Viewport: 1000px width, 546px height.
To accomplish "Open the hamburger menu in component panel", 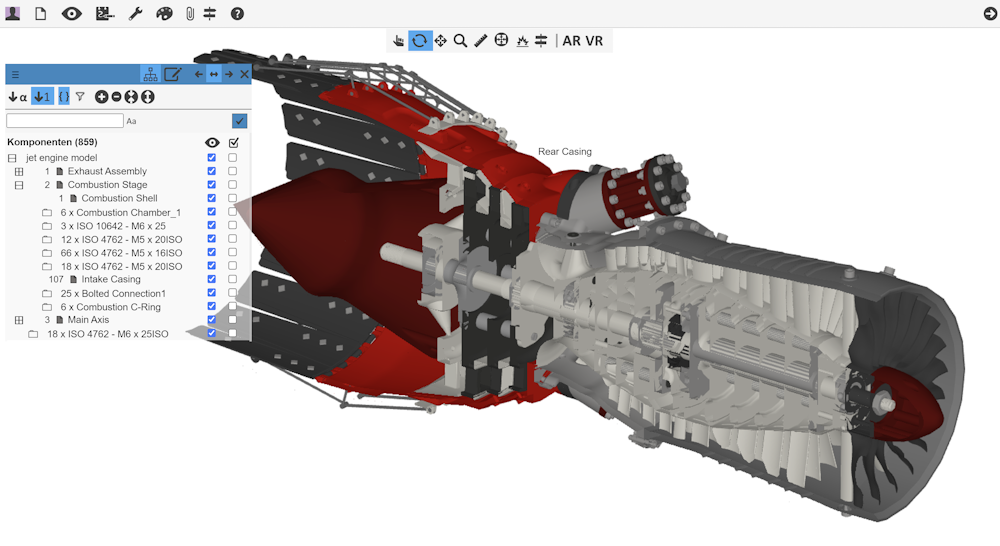I will [15, 74].
